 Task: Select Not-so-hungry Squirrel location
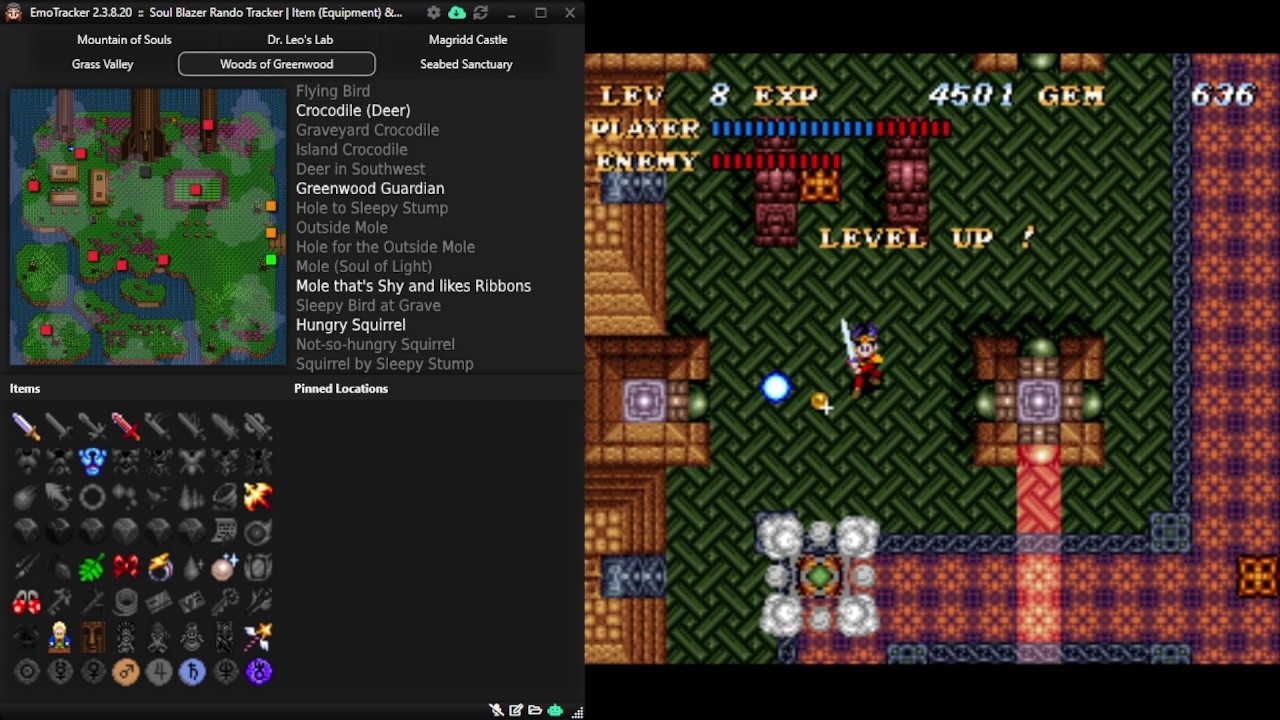pos(375,344)
